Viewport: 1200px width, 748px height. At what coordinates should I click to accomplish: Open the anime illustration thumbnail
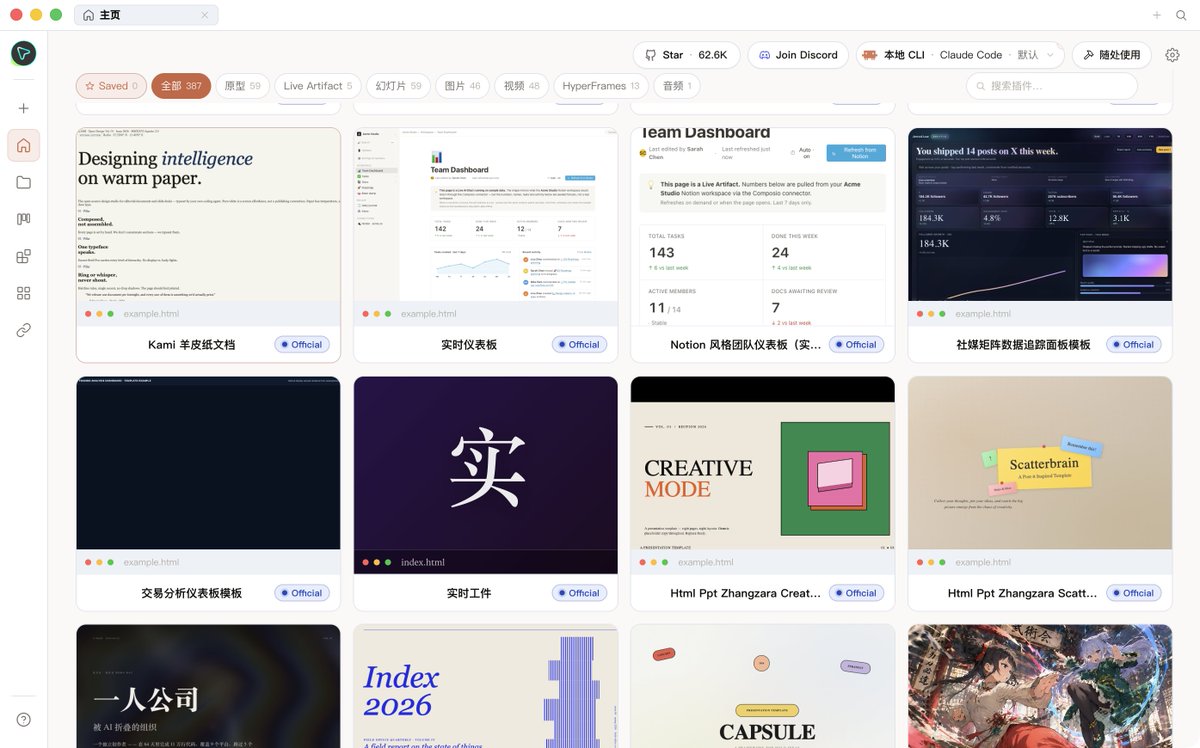[x=1040, y=686]
